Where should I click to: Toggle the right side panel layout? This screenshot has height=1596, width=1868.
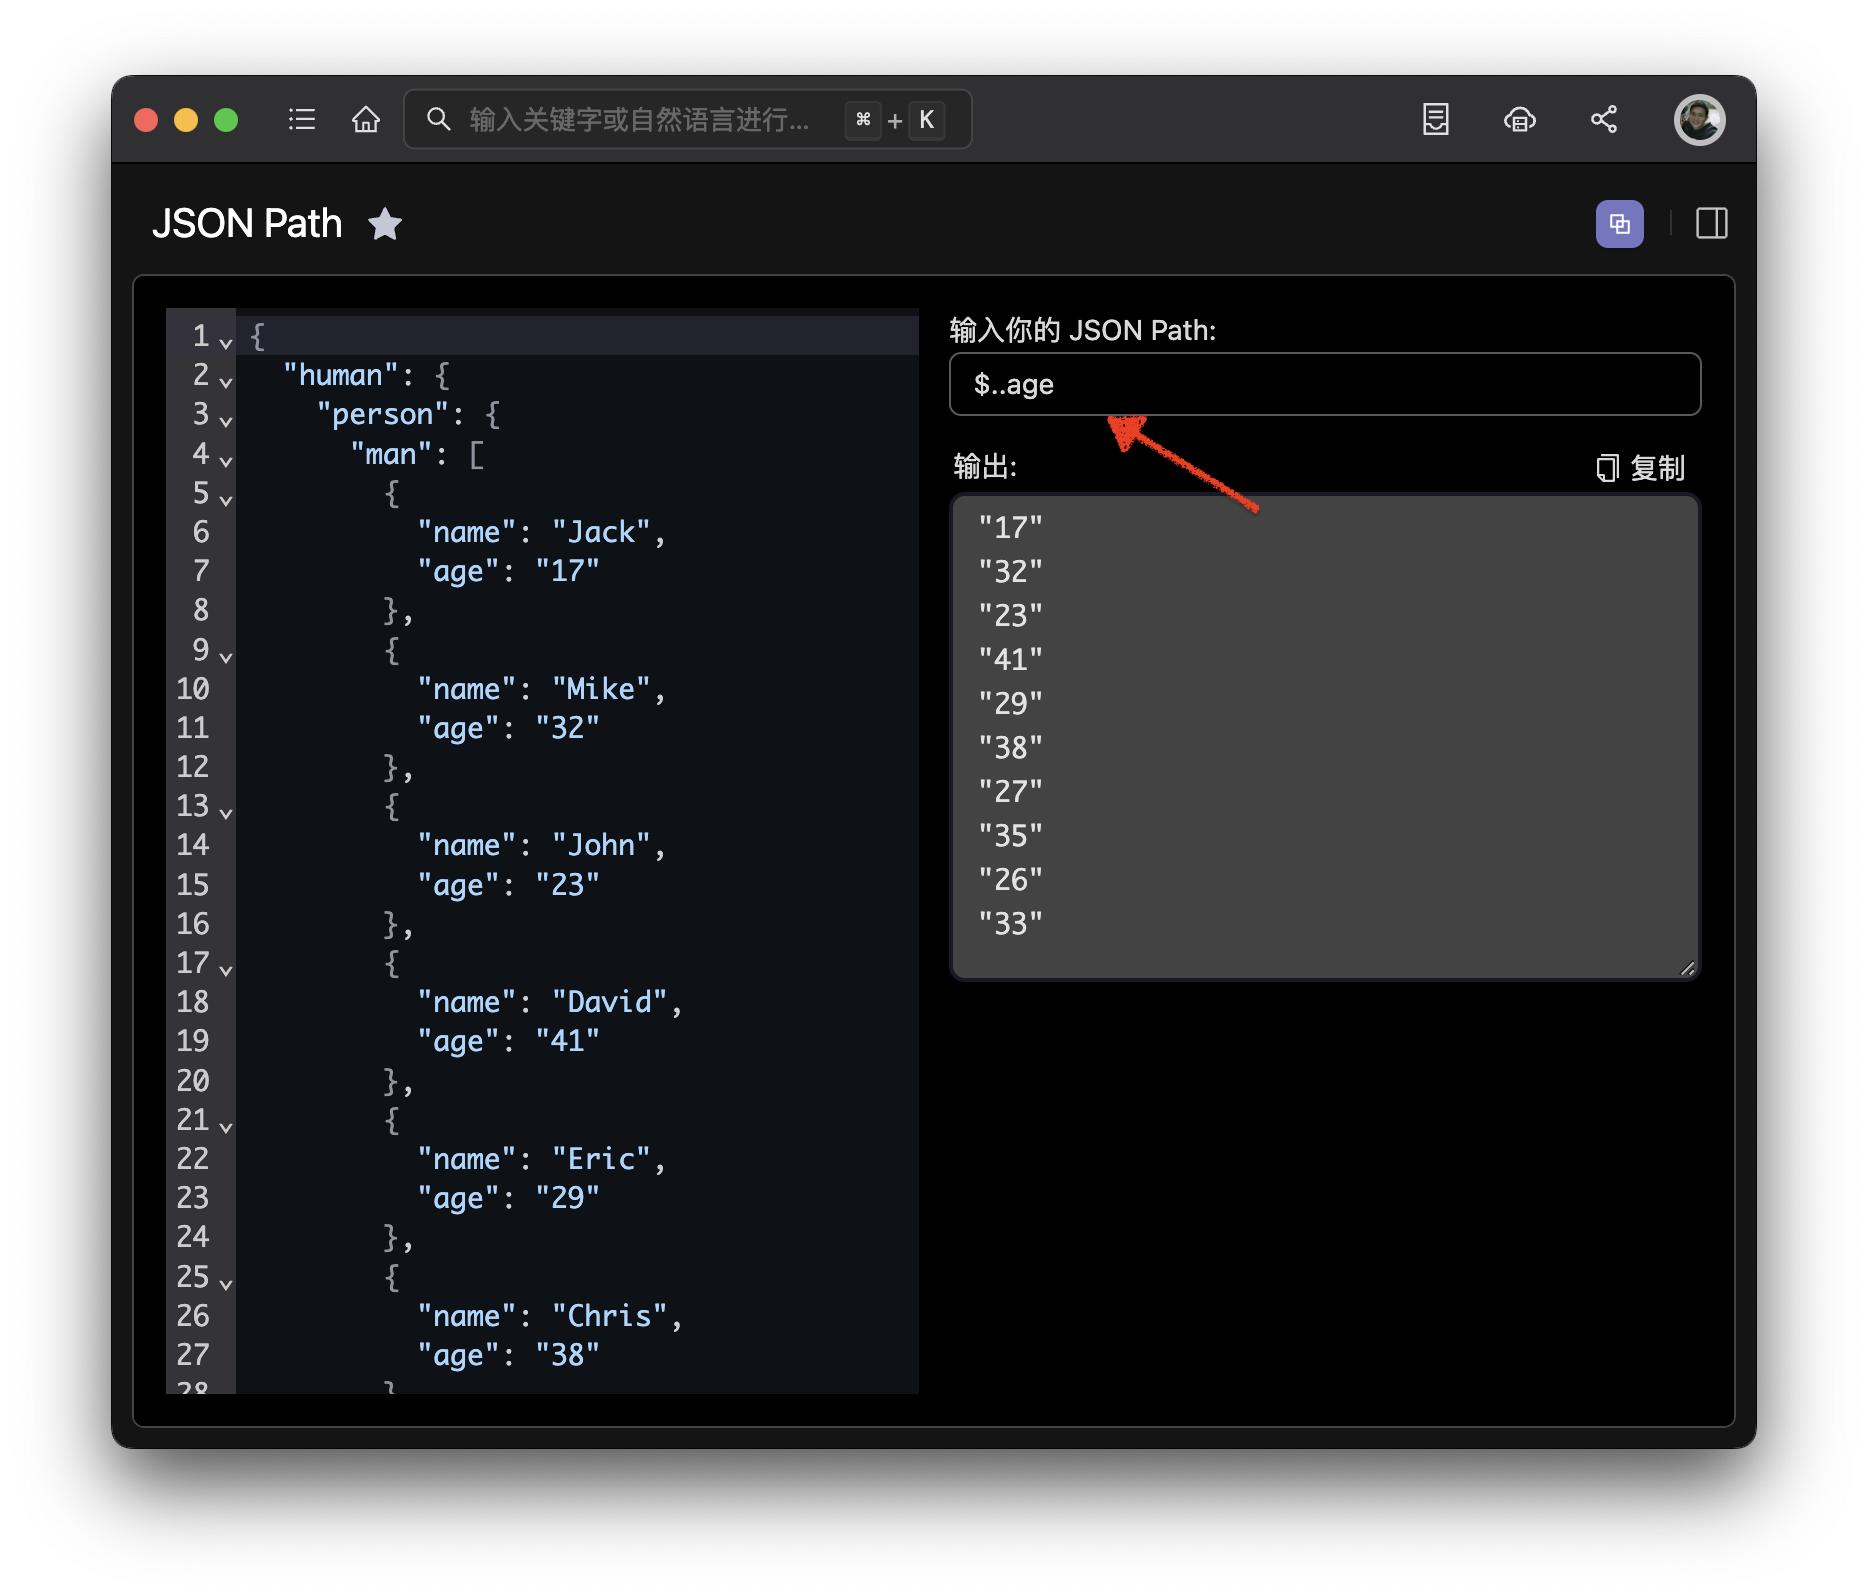[1711, 224]
